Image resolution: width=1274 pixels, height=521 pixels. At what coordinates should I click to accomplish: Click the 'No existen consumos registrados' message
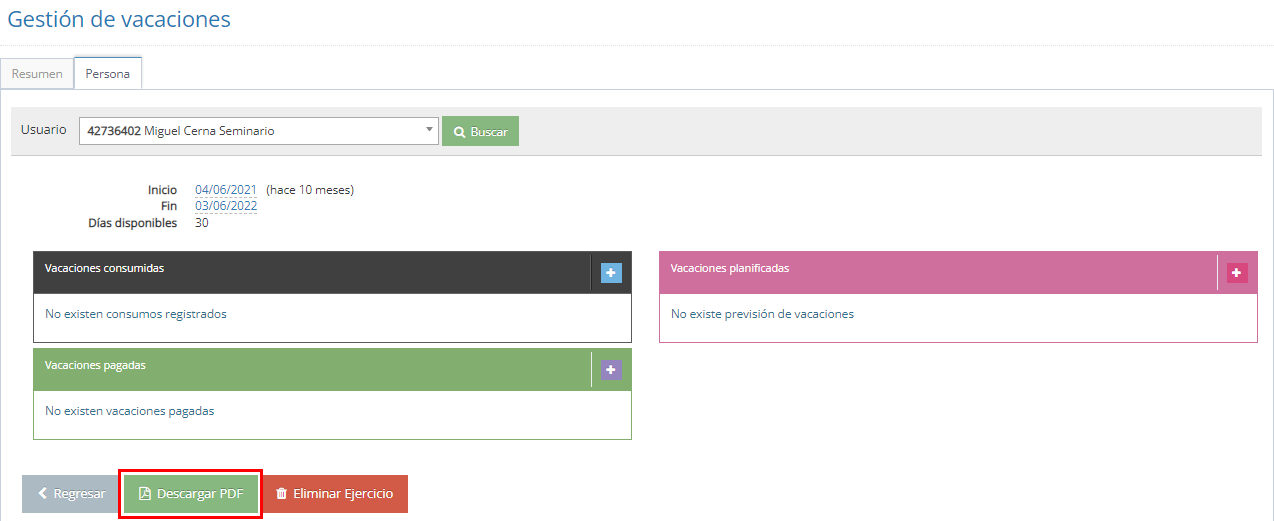point(136,314)
